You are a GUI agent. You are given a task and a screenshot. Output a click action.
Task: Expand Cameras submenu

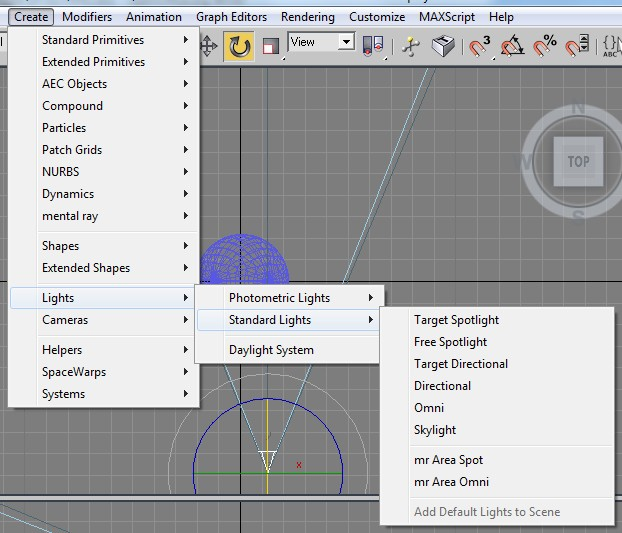click(x=104, y=320)
